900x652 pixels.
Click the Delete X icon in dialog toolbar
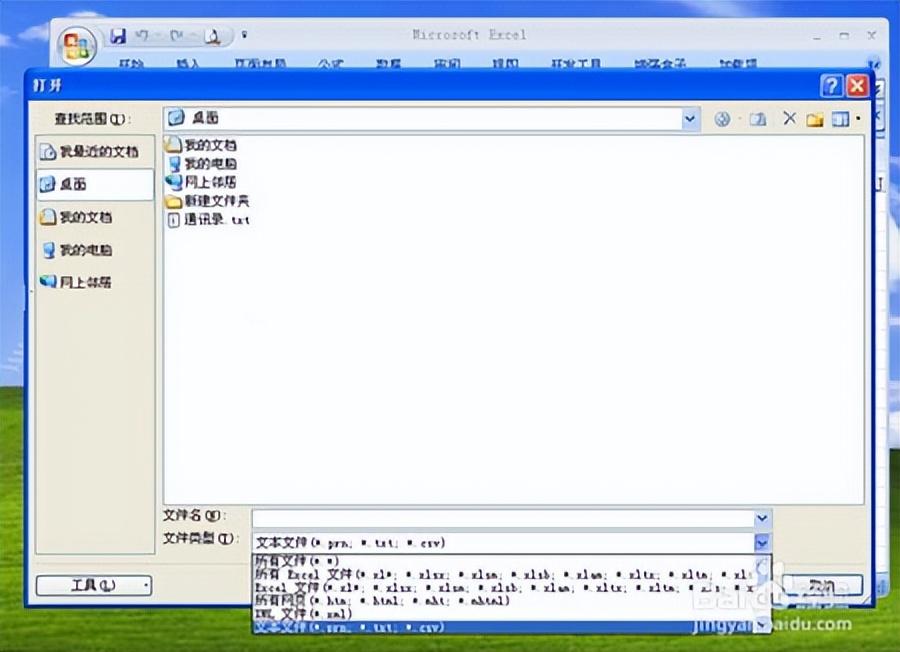click(x=789, y=118)
